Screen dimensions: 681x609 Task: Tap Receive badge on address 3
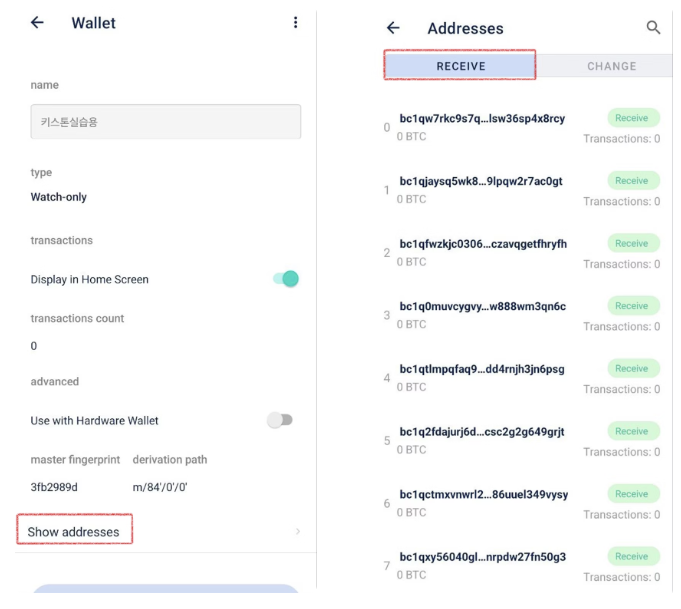point(632,306)
